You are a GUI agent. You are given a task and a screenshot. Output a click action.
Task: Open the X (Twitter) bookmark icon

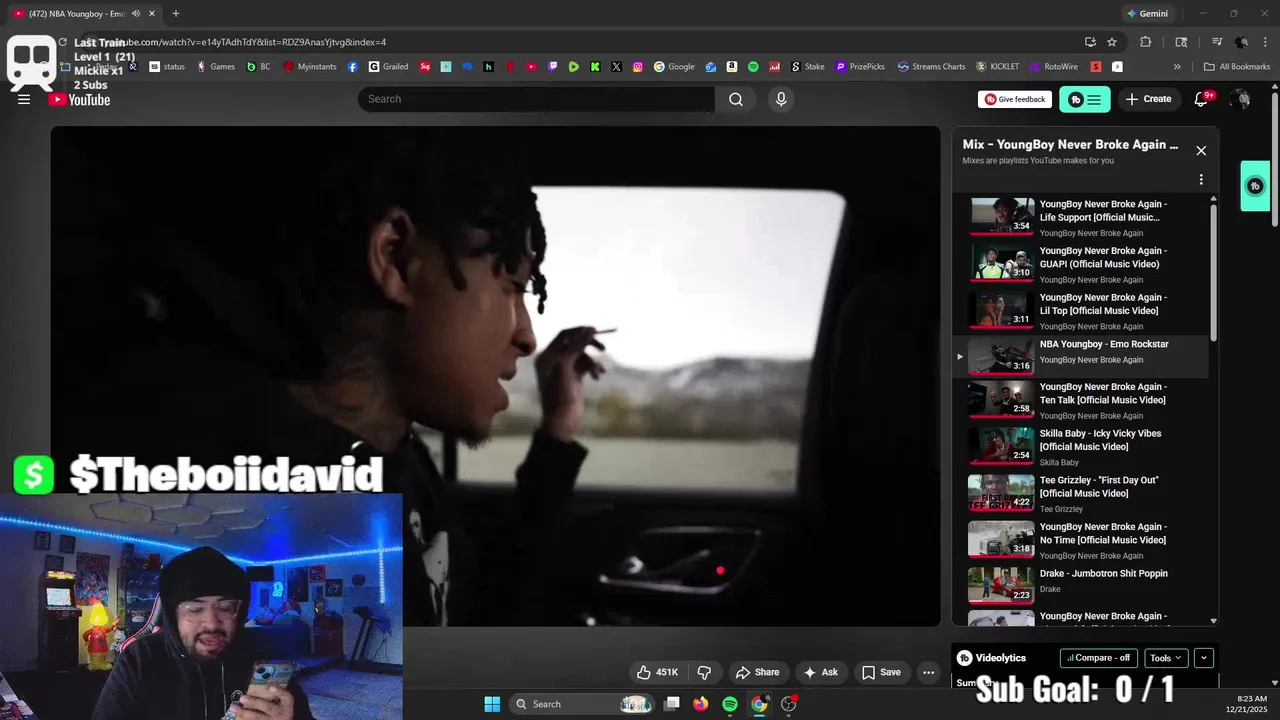tap(616, 67)
